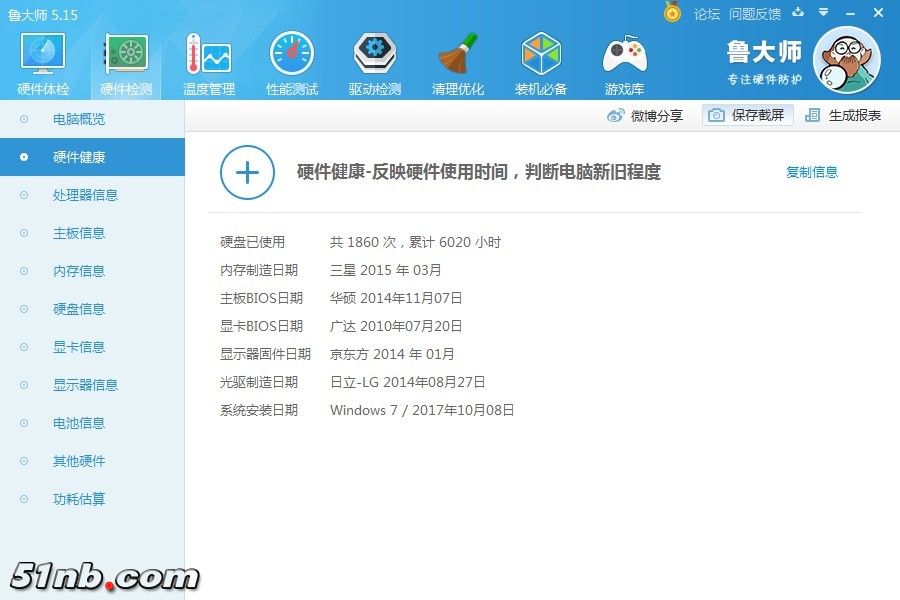
Task: Click value 日立-LG 2014年08月27日
Action: click(408, 382)
